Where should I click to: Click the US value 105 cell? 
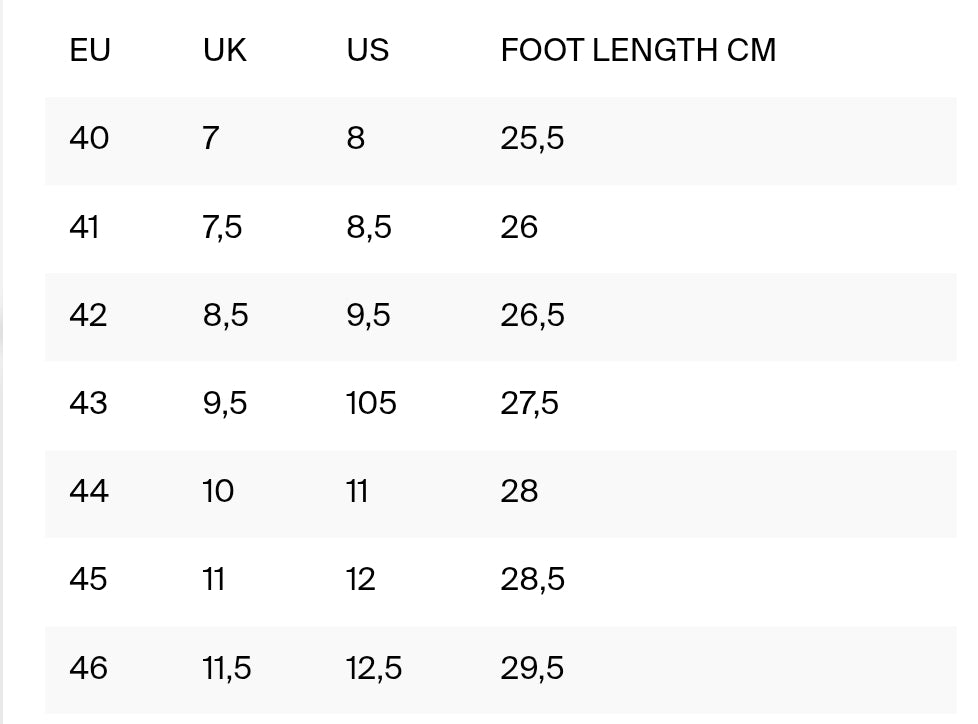point(371,403)
